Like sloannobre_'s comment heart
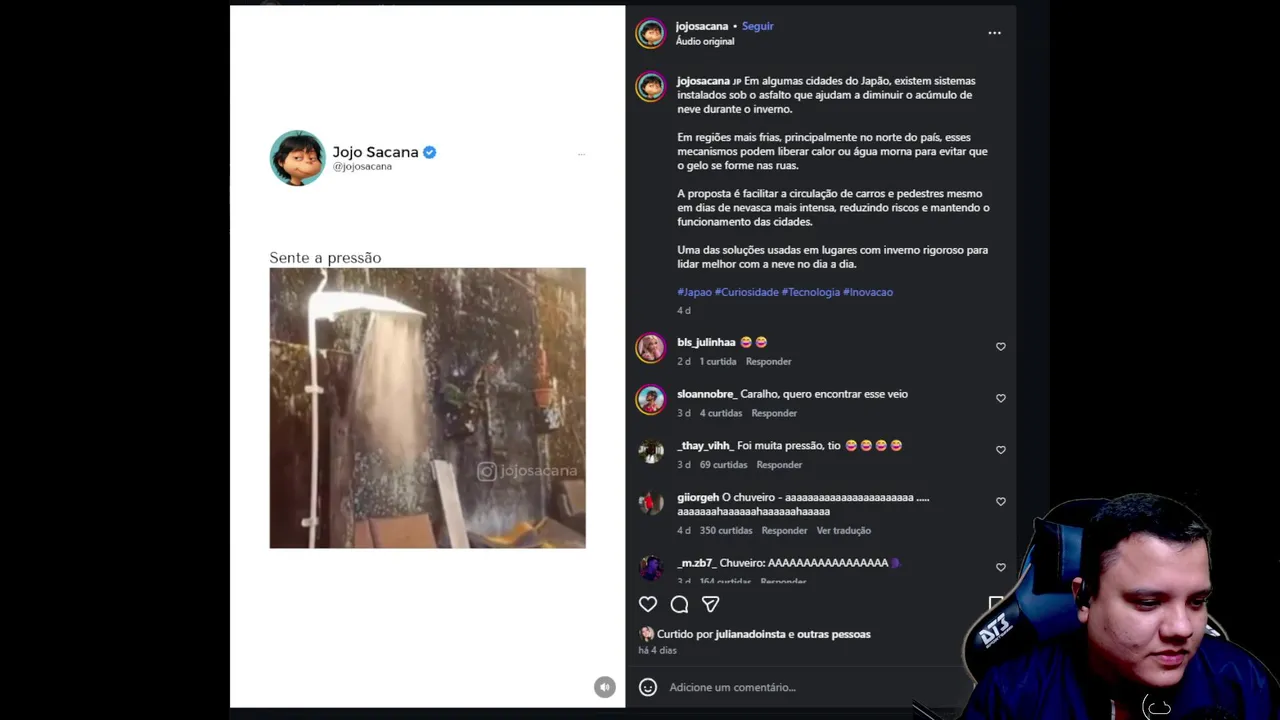 point(1000,398)
